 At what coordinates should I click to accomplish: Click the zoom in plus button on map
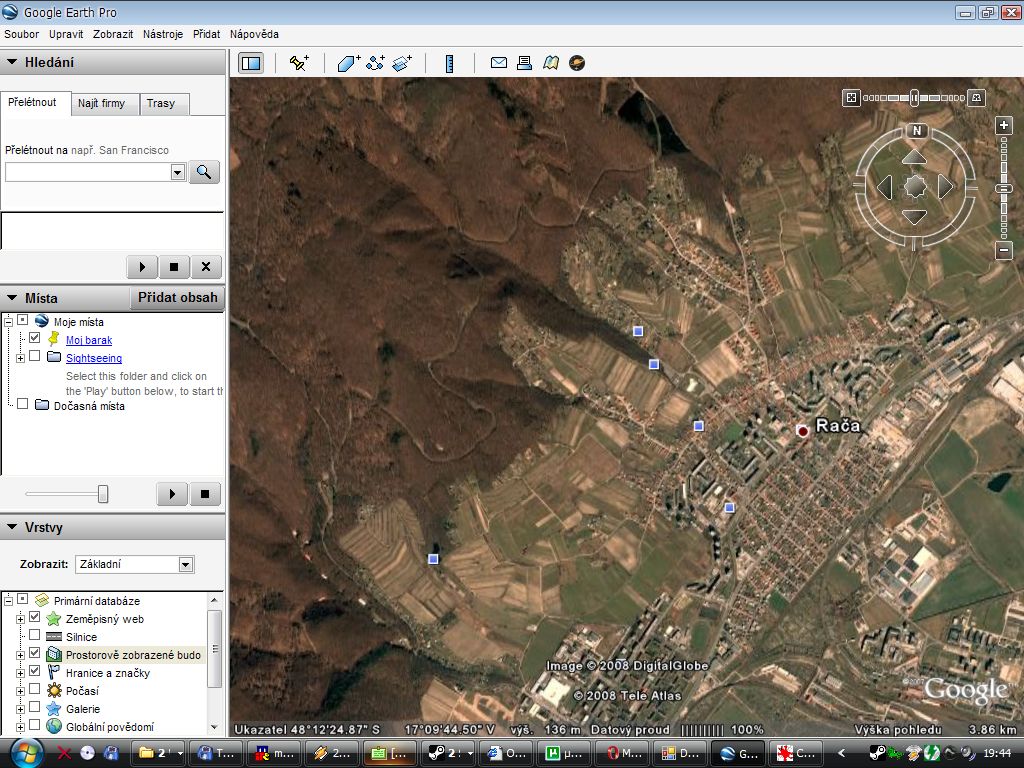tap(1004, 125)
